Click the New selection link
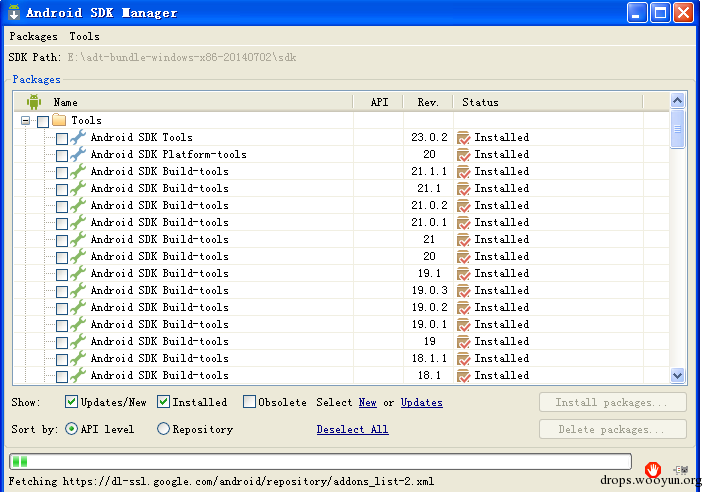706x492 pixels. pyautogui.click(x=367, y=402)
